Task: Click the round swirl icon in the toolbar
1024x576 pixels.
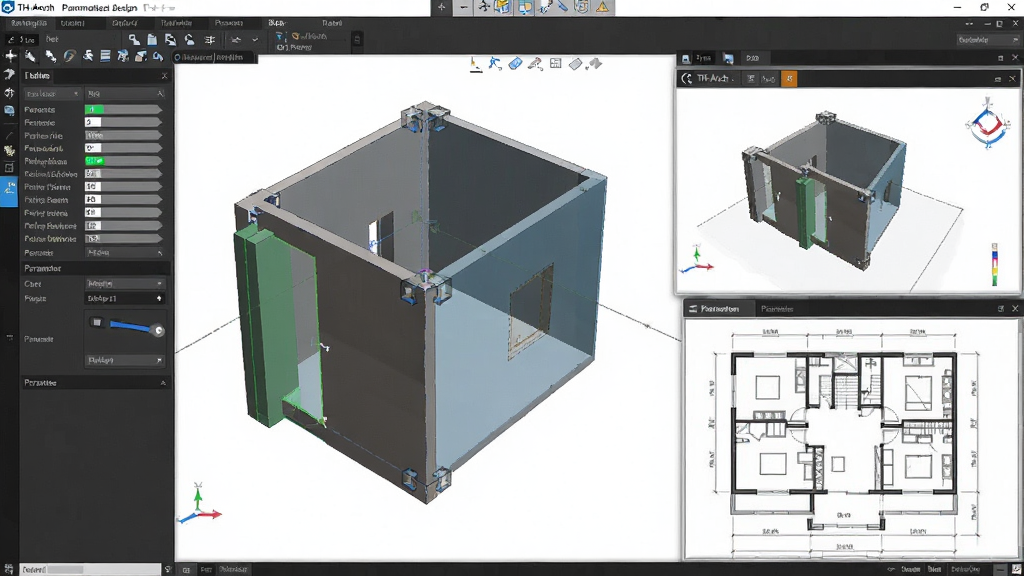Action: [69, 56]
